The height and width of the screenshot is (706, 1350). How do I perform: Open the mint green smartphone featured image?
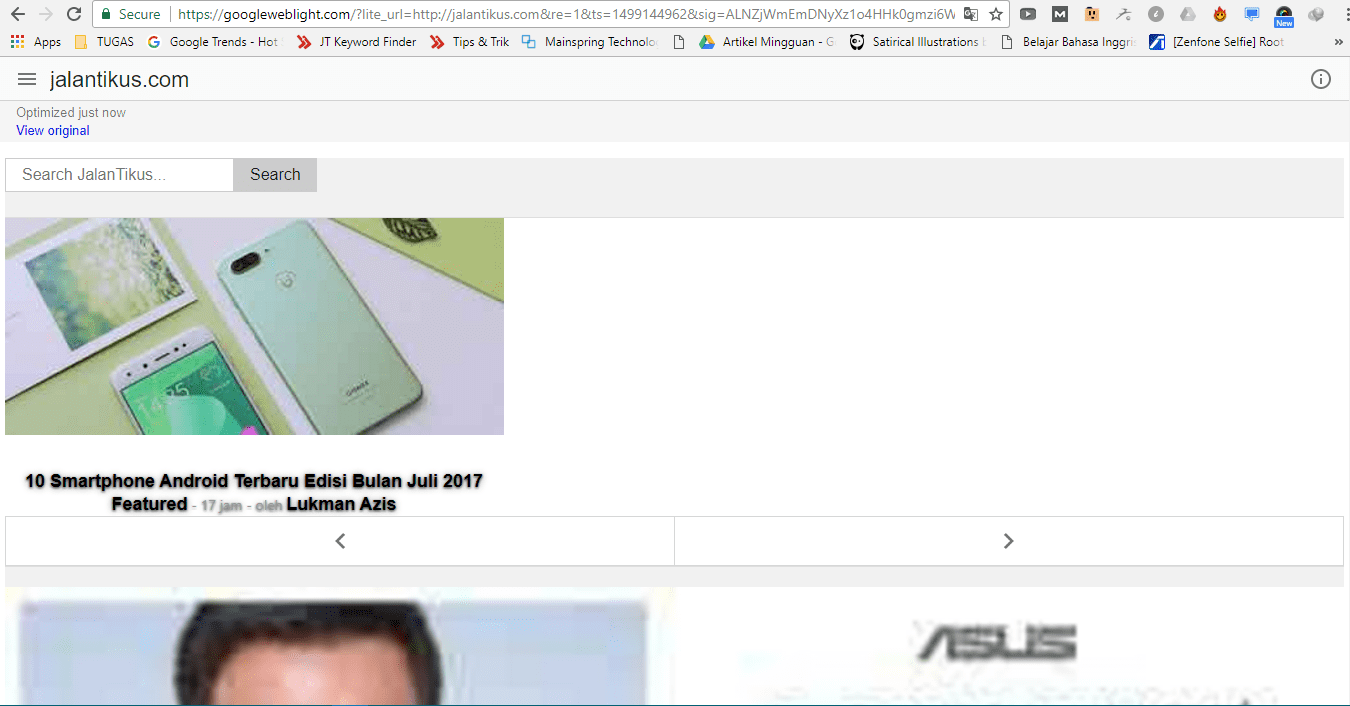click(254, 326)
